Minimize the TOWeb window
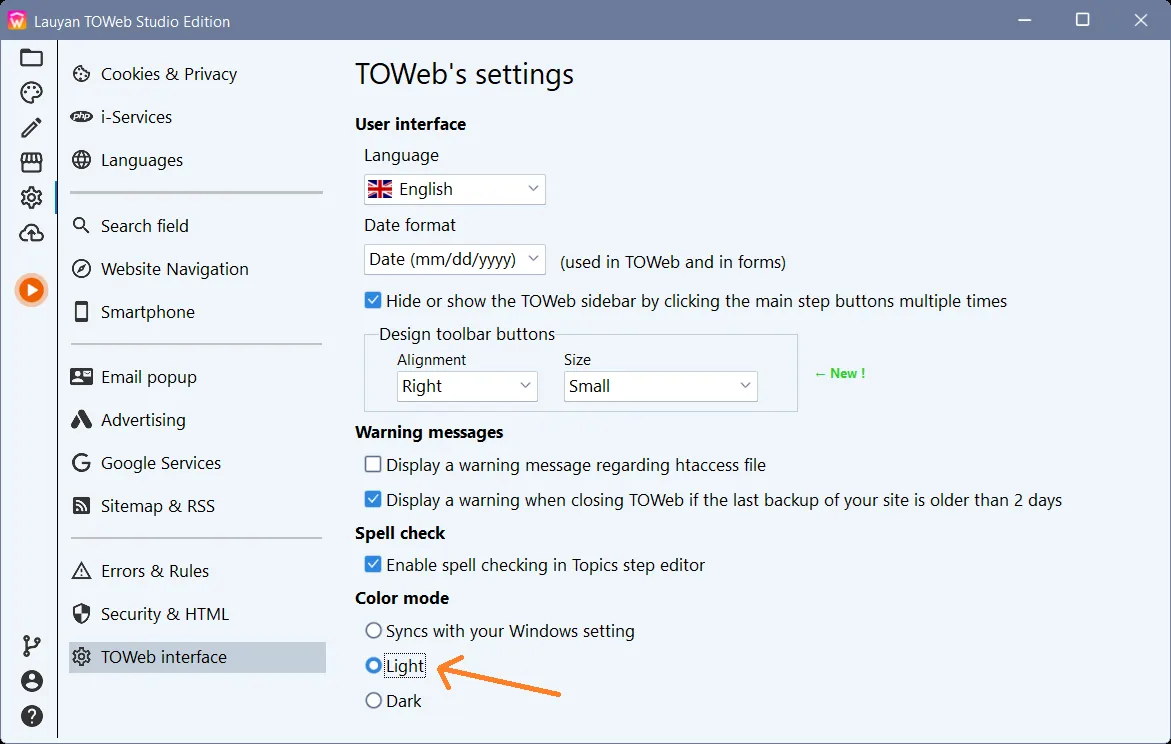 1025,20
